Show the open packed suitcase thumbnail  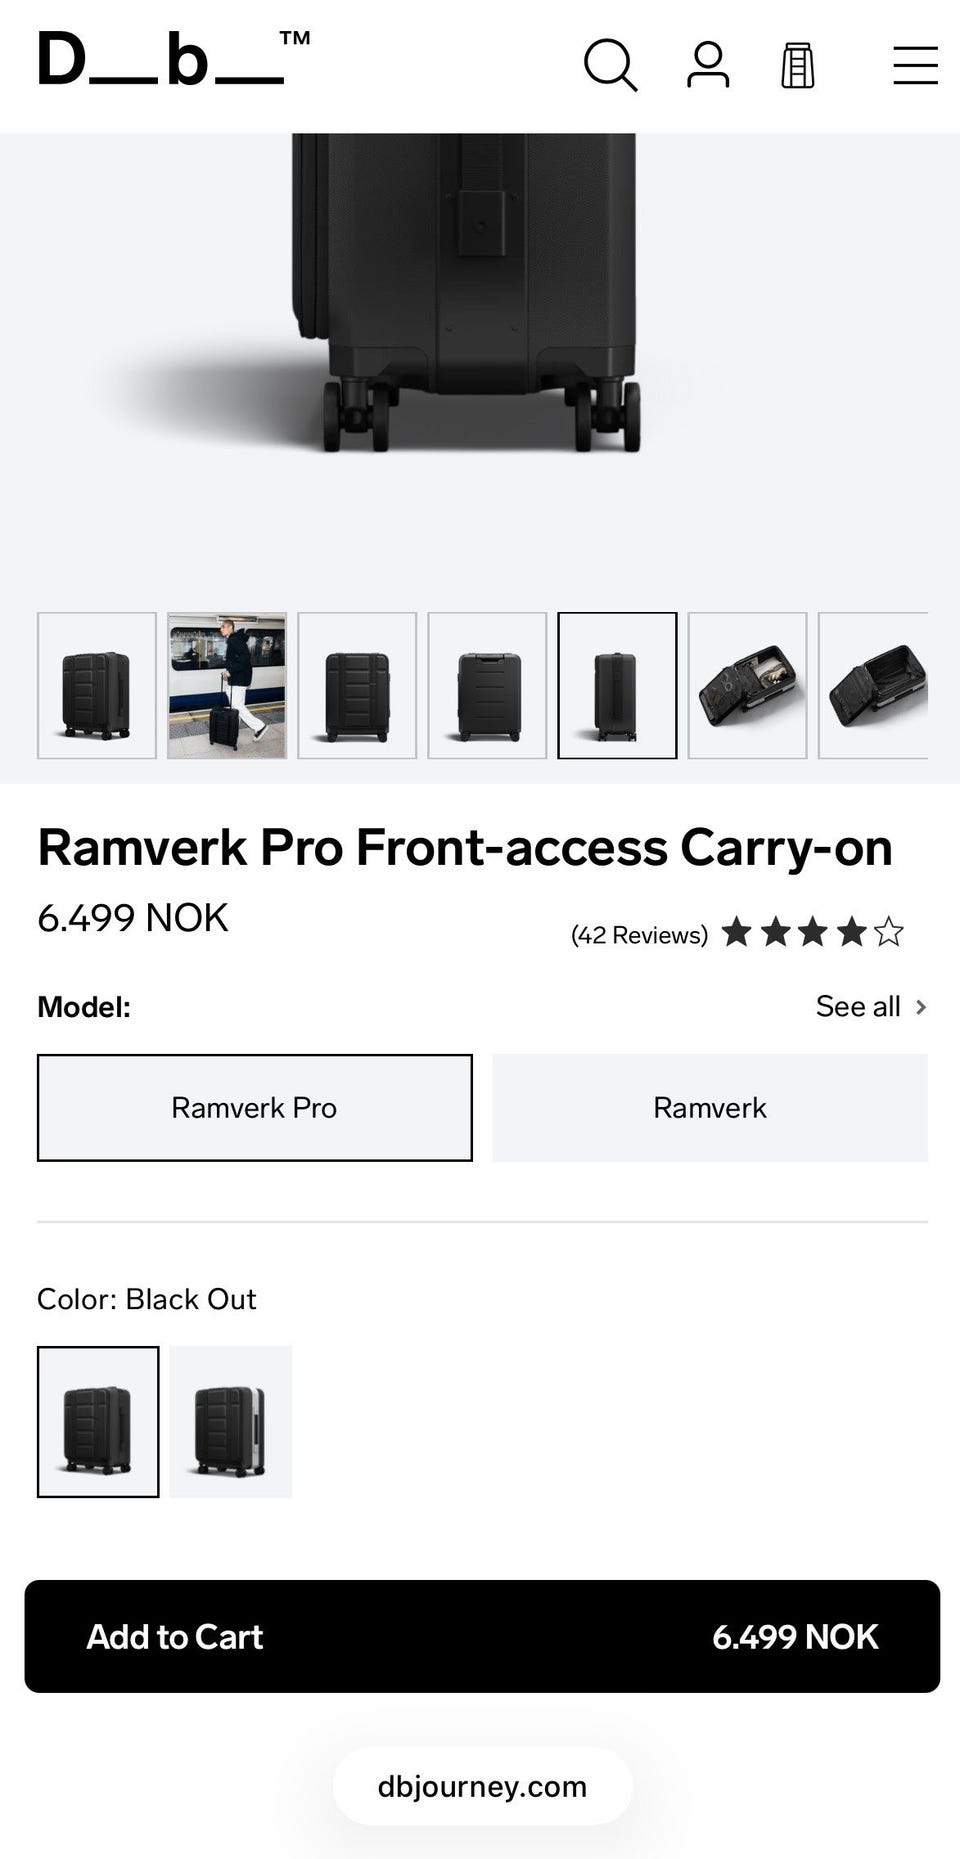click(x=747, y=686)
